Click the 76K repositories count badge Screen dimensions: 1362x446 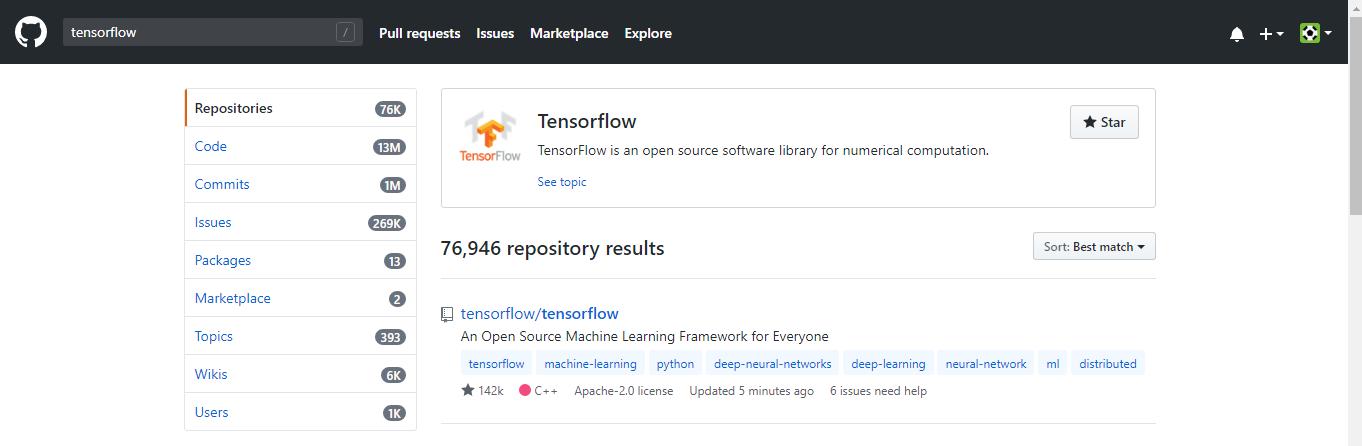tap(391, 109)
